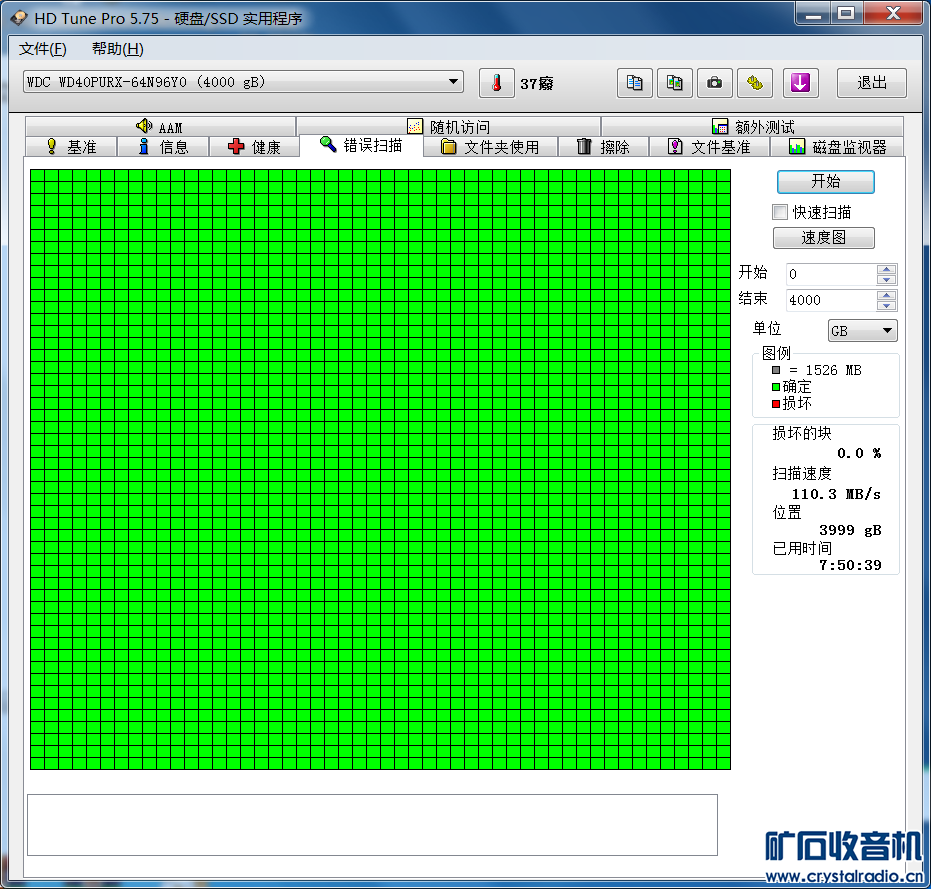Click the empty log box below grid
931x889 pixels.
pyautogui.click(x=372, y=825)
